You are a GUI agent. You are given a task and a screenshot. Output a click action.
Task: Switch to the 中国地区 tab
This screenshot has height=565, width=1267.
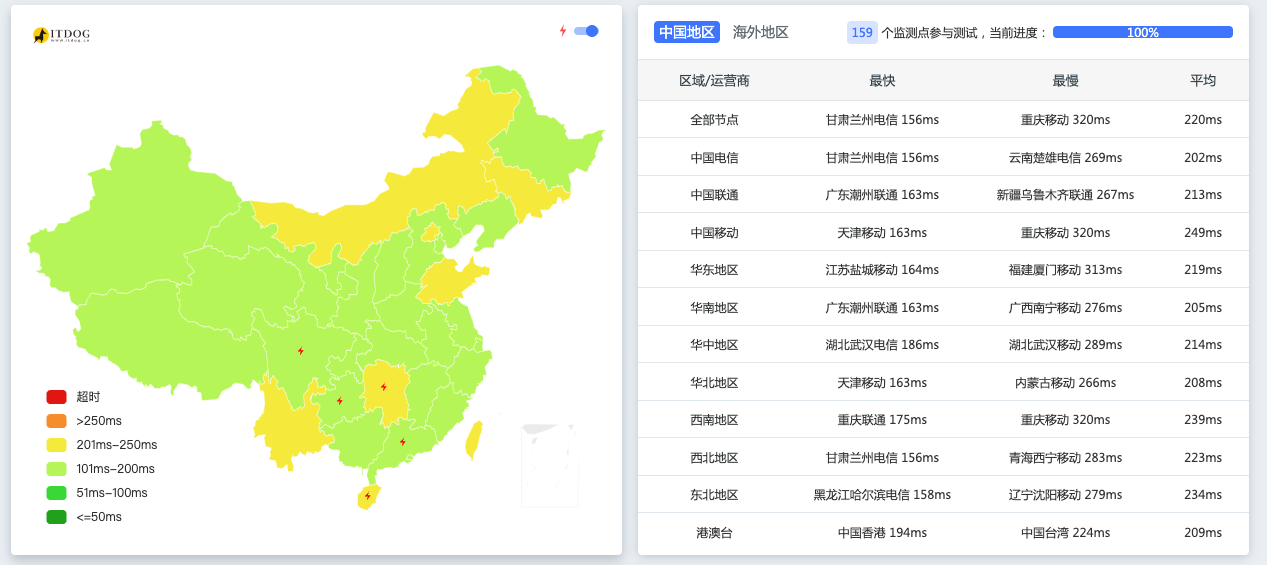[x=687, y=32]
